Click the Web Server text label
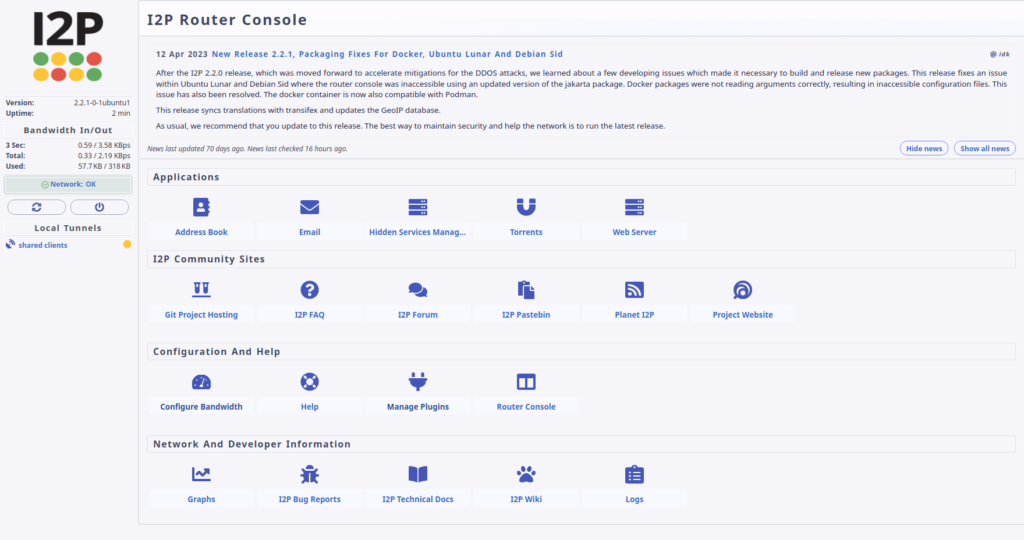1024x540 pixels. tap(634, 232)
